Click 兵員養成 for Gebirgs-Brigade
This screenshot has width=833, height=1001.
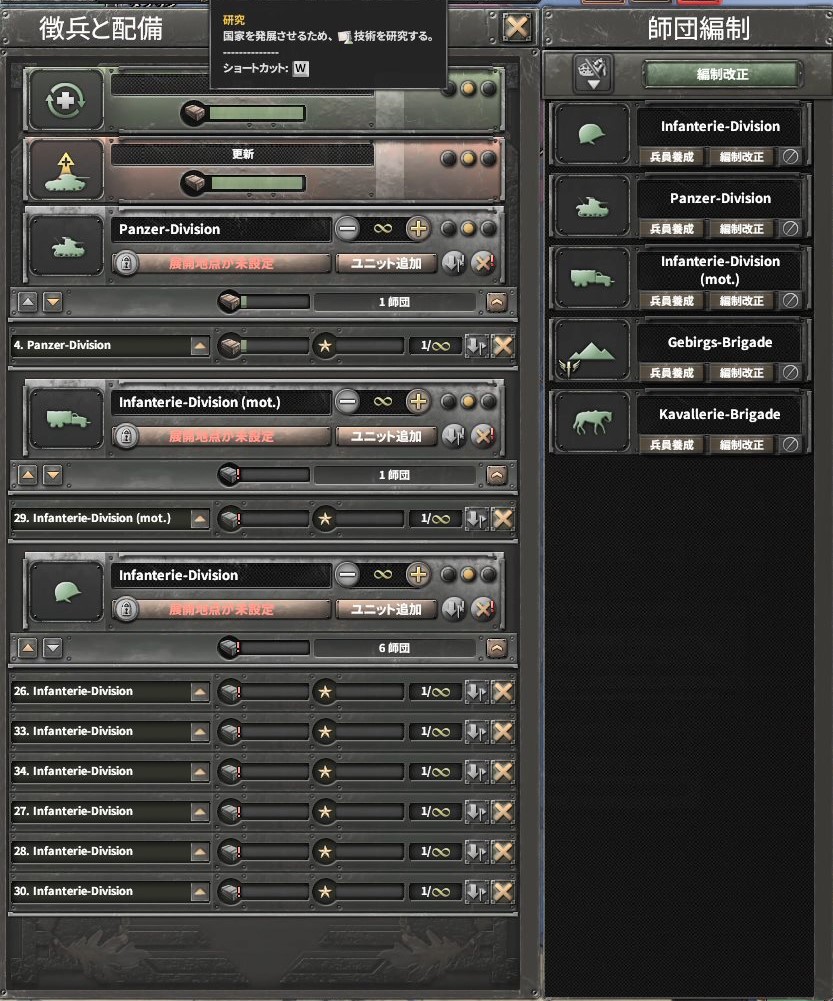pyautogui.click(x=672, y=372)
